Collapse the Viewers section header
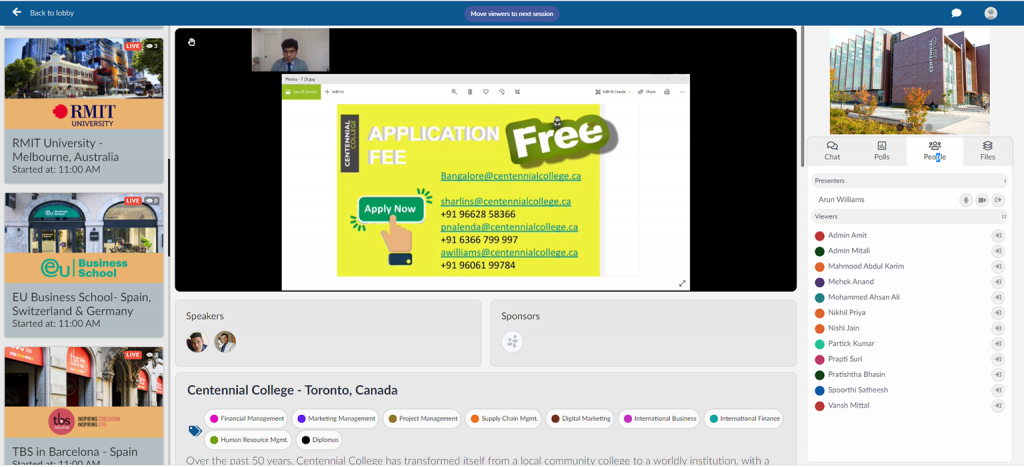The image size is (1024, 467). click(x=910, y=216)
